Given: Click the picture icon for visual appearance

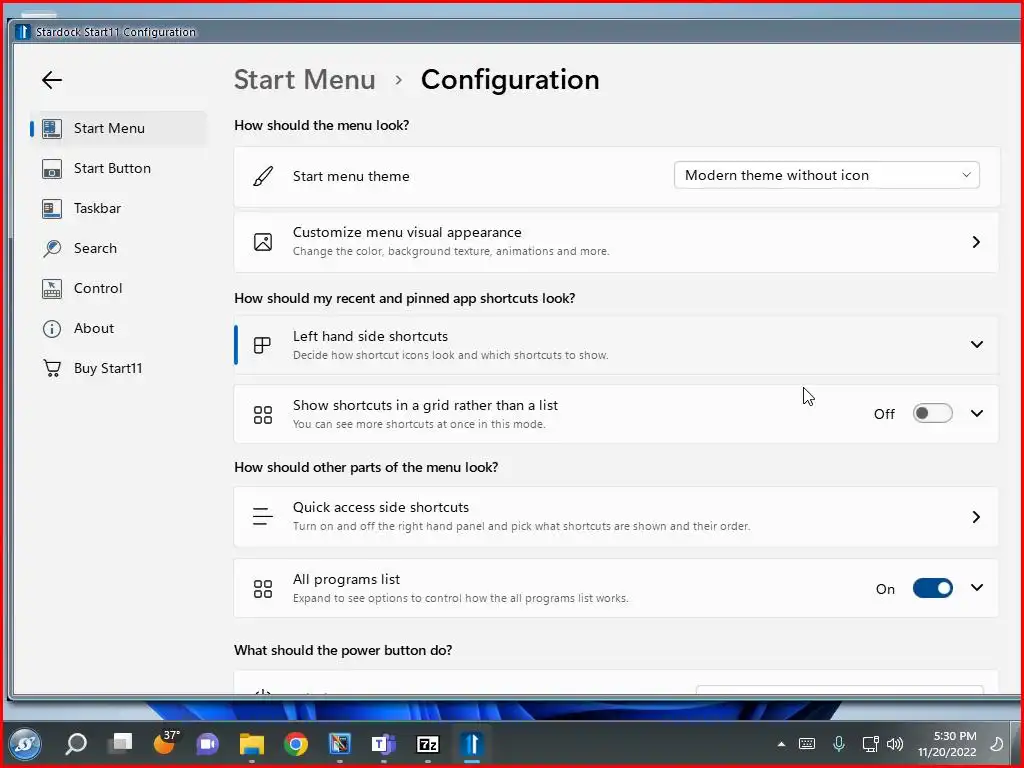Looking at the screenshot, I should point(263,242).
